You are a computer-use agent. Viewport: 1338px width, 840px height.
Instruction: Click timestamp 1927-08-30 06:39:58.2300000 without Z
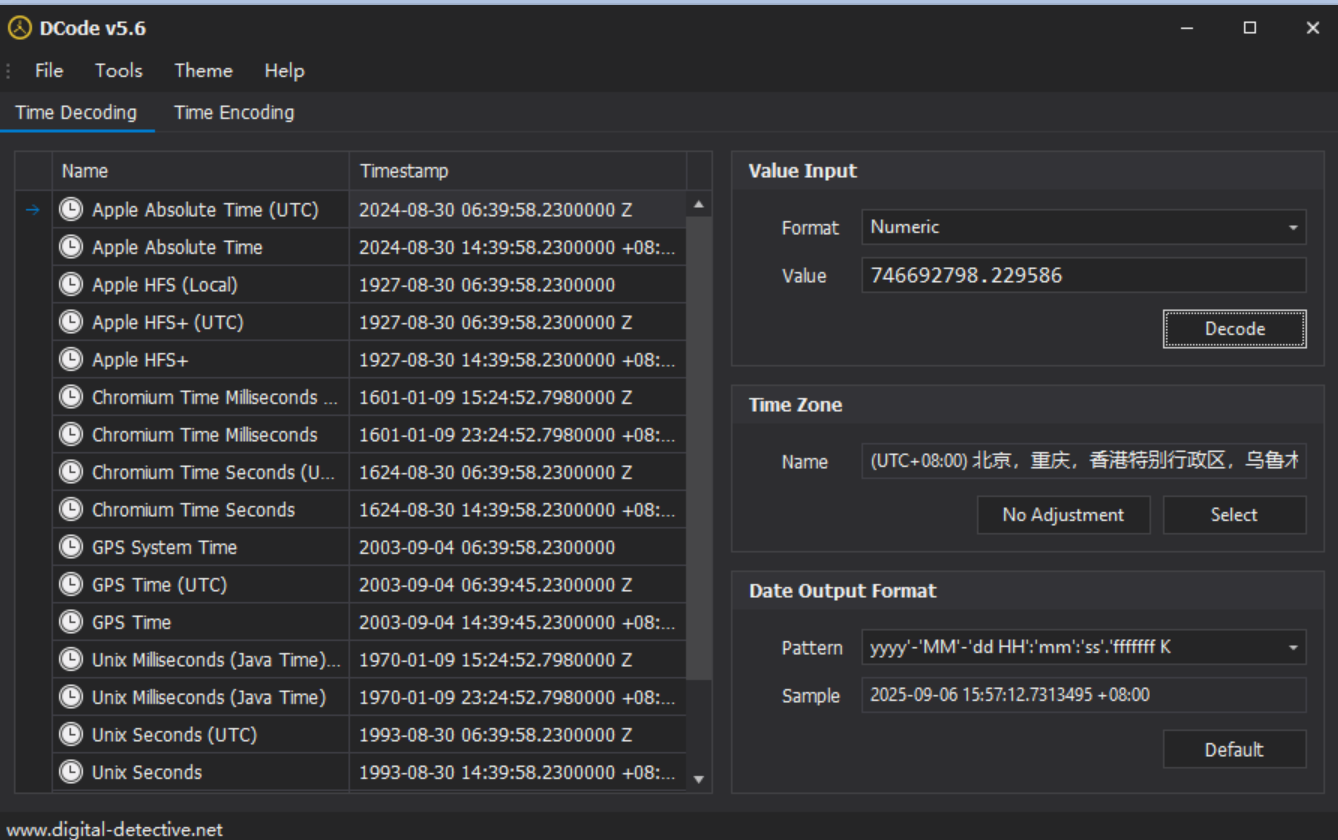click(487, 285)
